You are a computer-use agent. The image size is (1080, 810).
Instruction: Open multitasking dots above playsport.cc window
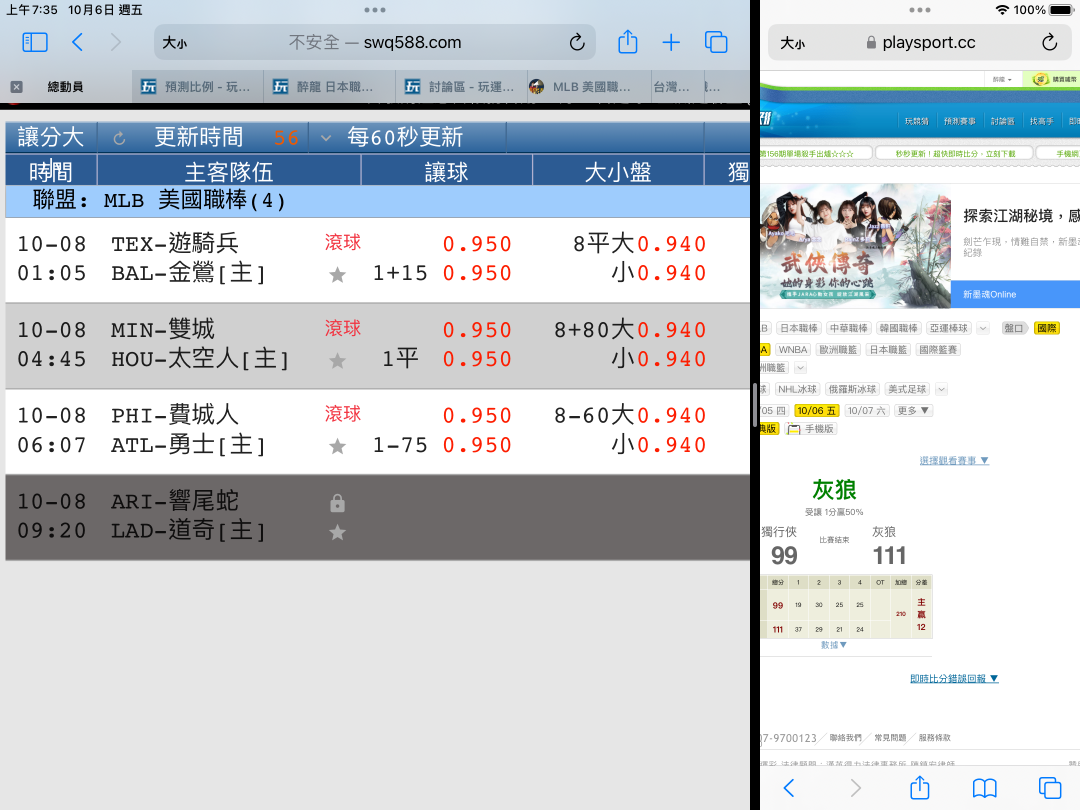point(920,10)
